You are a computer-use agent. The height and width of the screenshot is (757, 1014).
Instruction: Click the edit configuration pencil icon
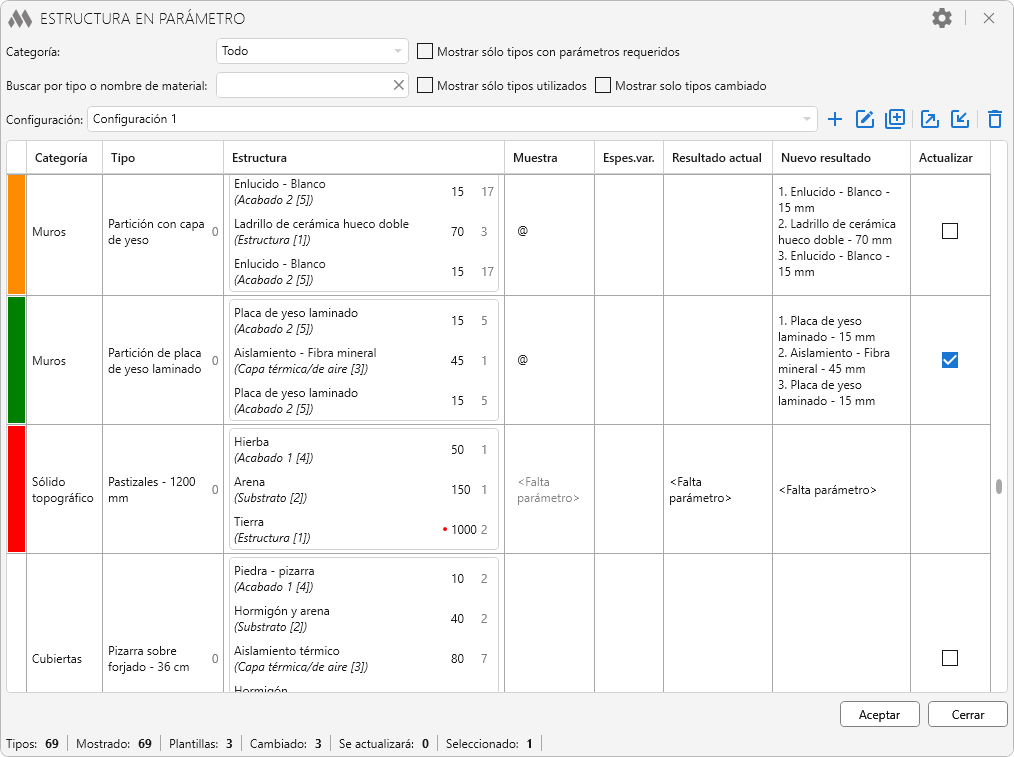pos(865,119)
